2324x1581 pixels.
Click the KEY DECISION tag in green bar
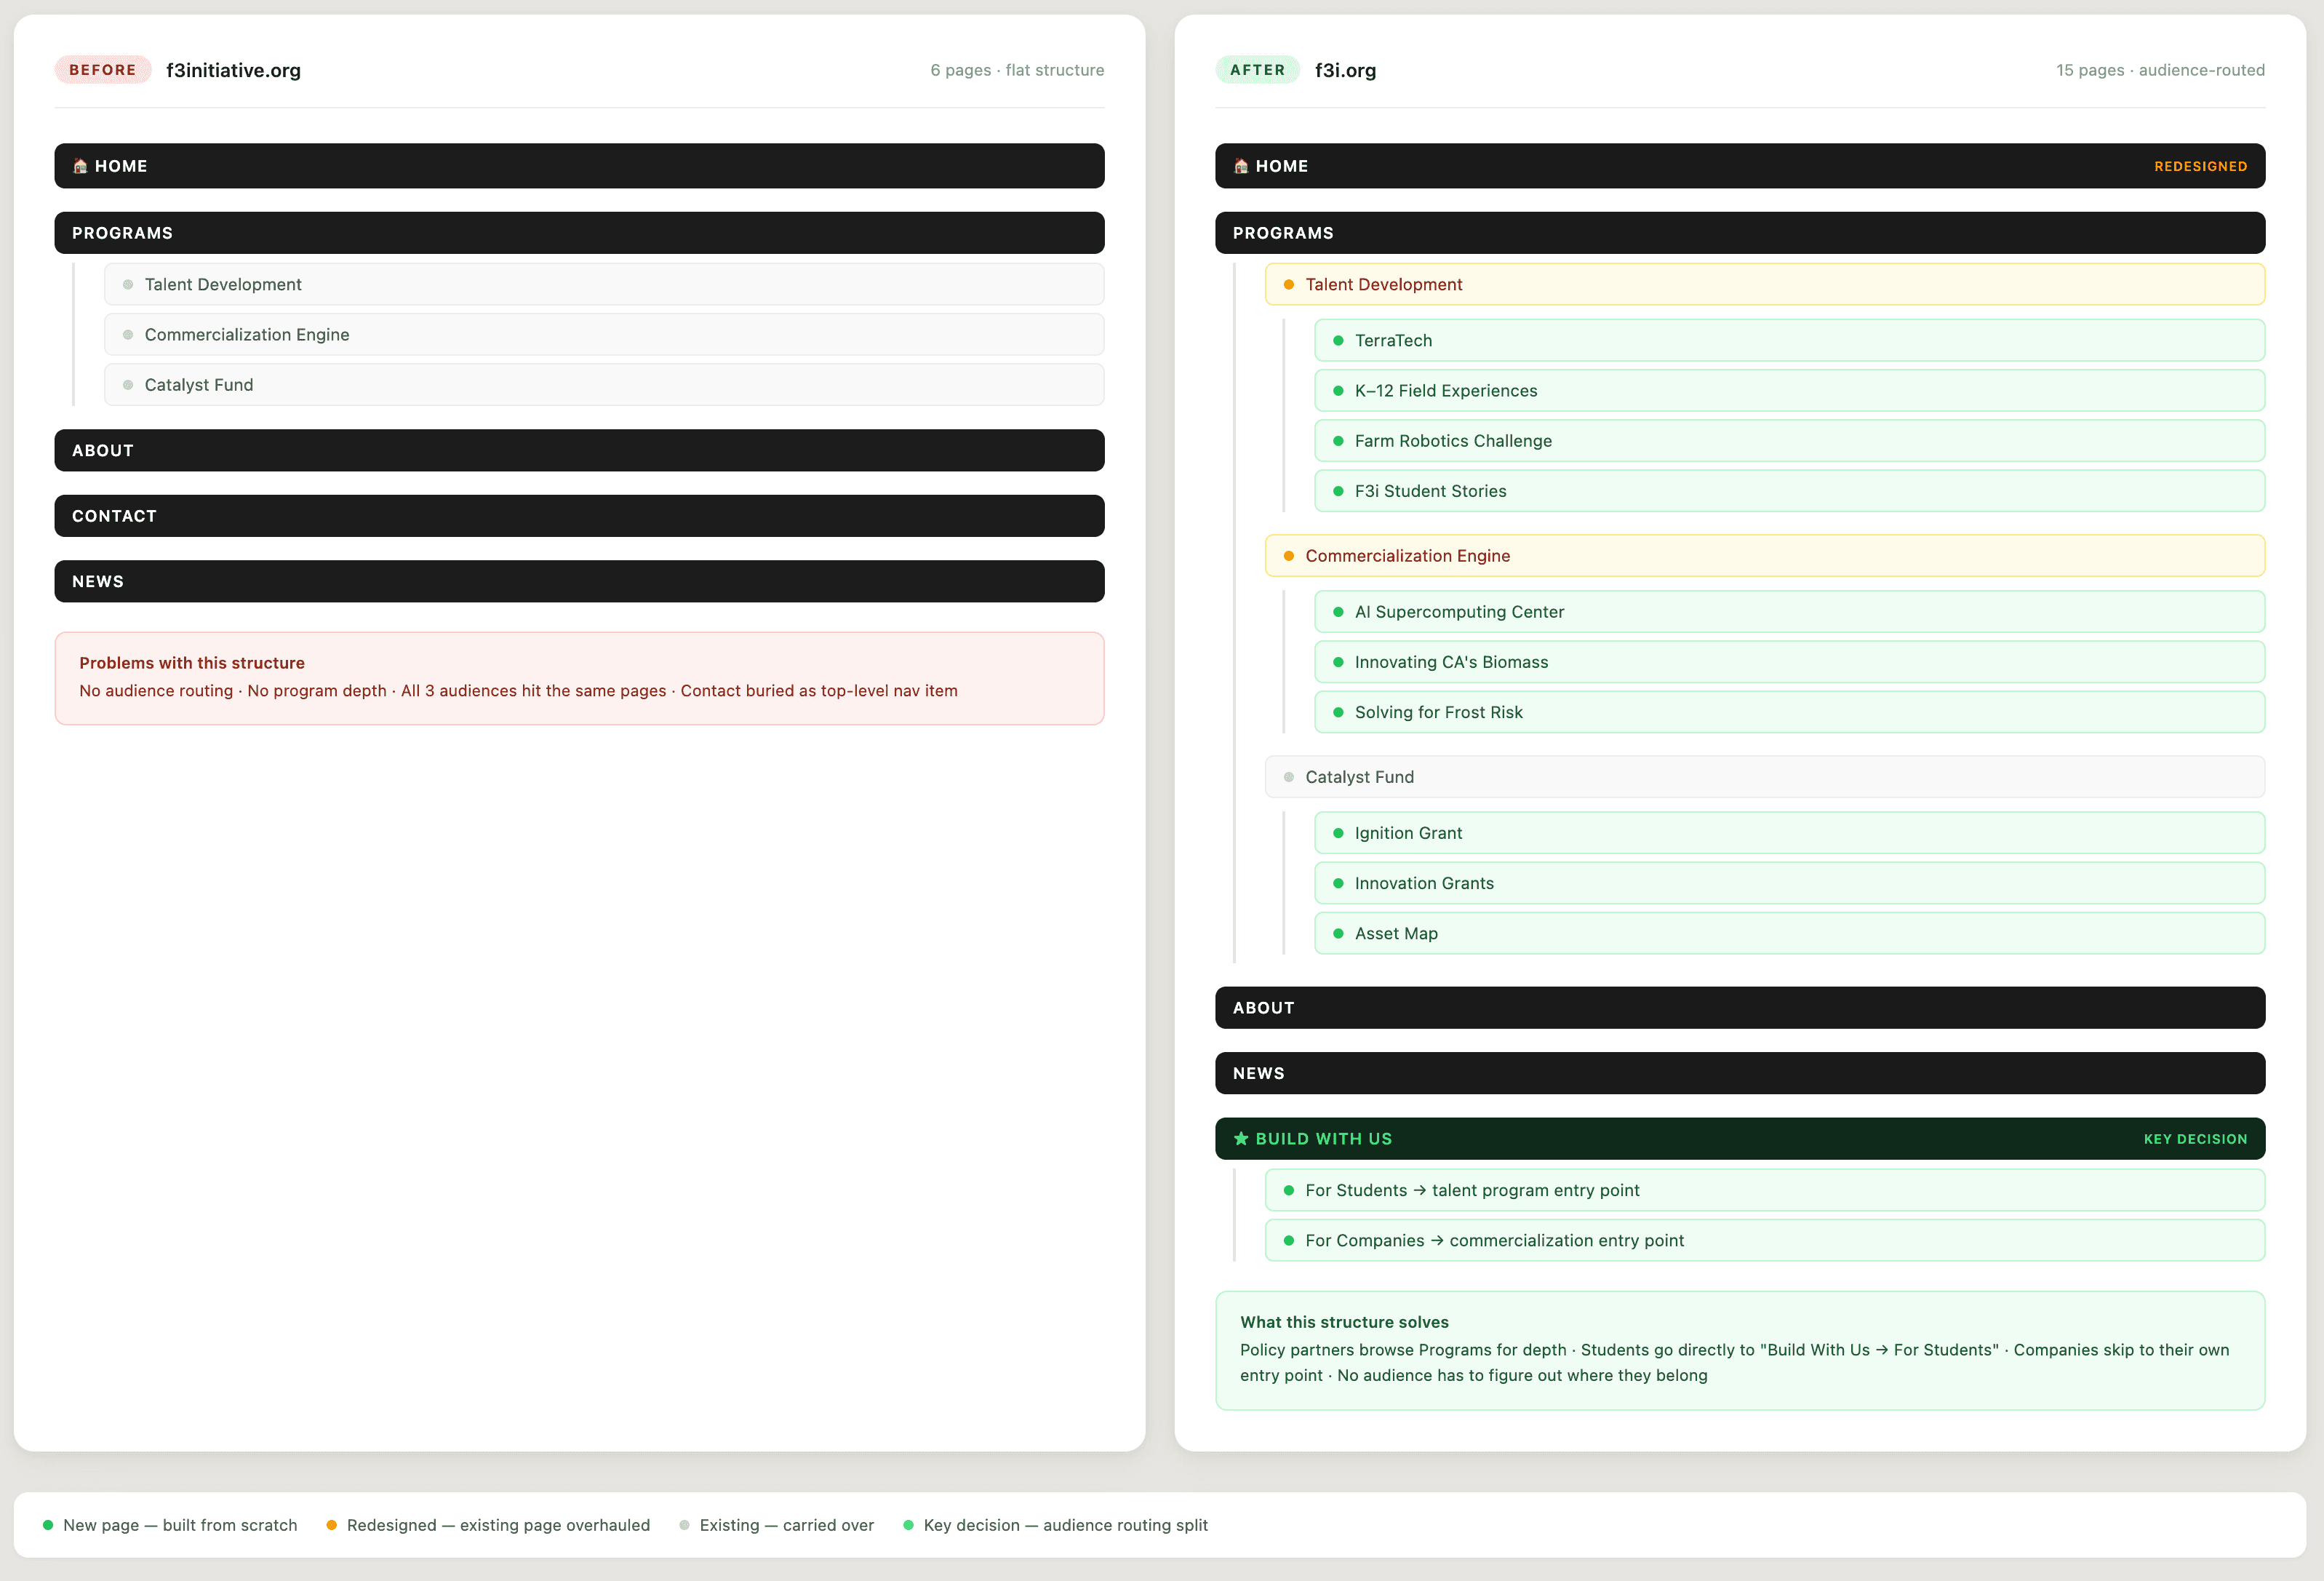(2195, 1139)
